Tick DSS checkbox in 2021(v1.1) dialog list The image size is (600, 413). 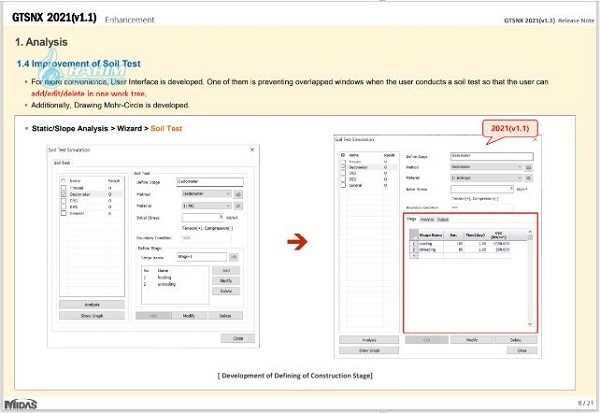(343, 179)
